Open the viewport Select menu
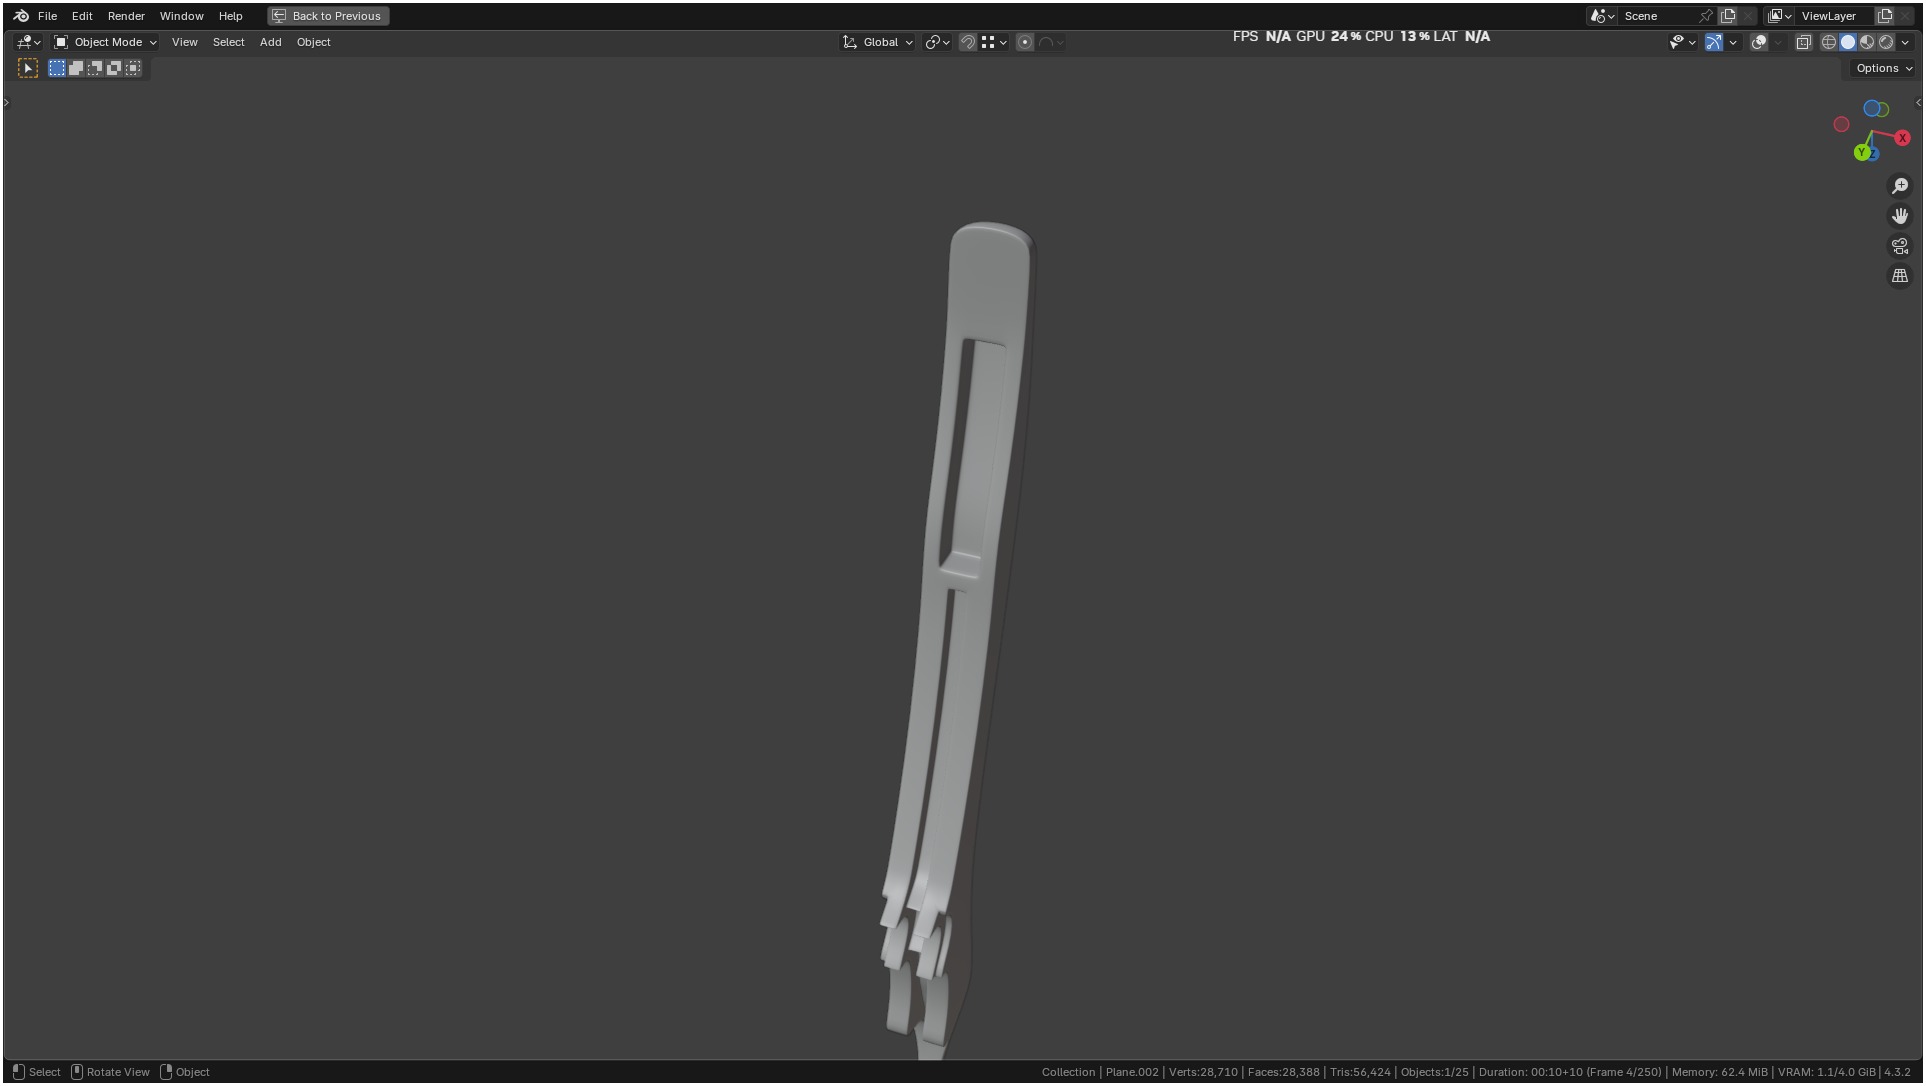The image size is (1926, 1086). pyautogui.click(x=228, y=42)
